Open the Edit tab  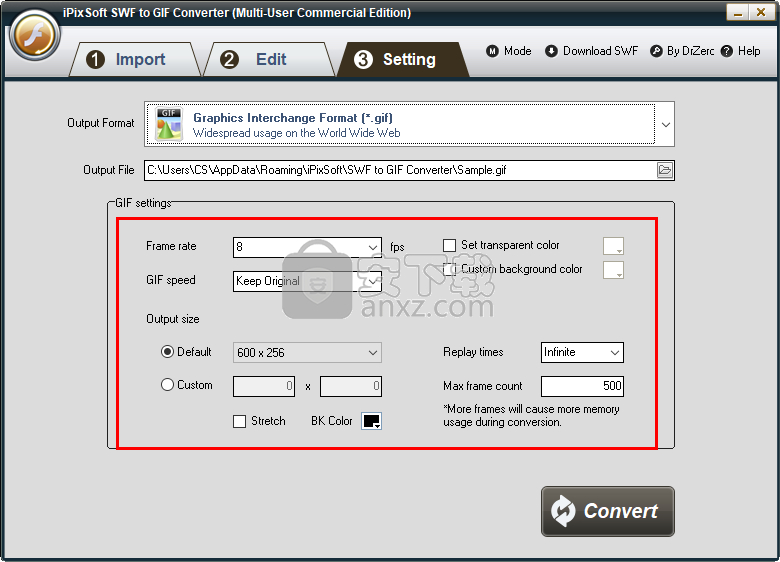coord(269,60)
